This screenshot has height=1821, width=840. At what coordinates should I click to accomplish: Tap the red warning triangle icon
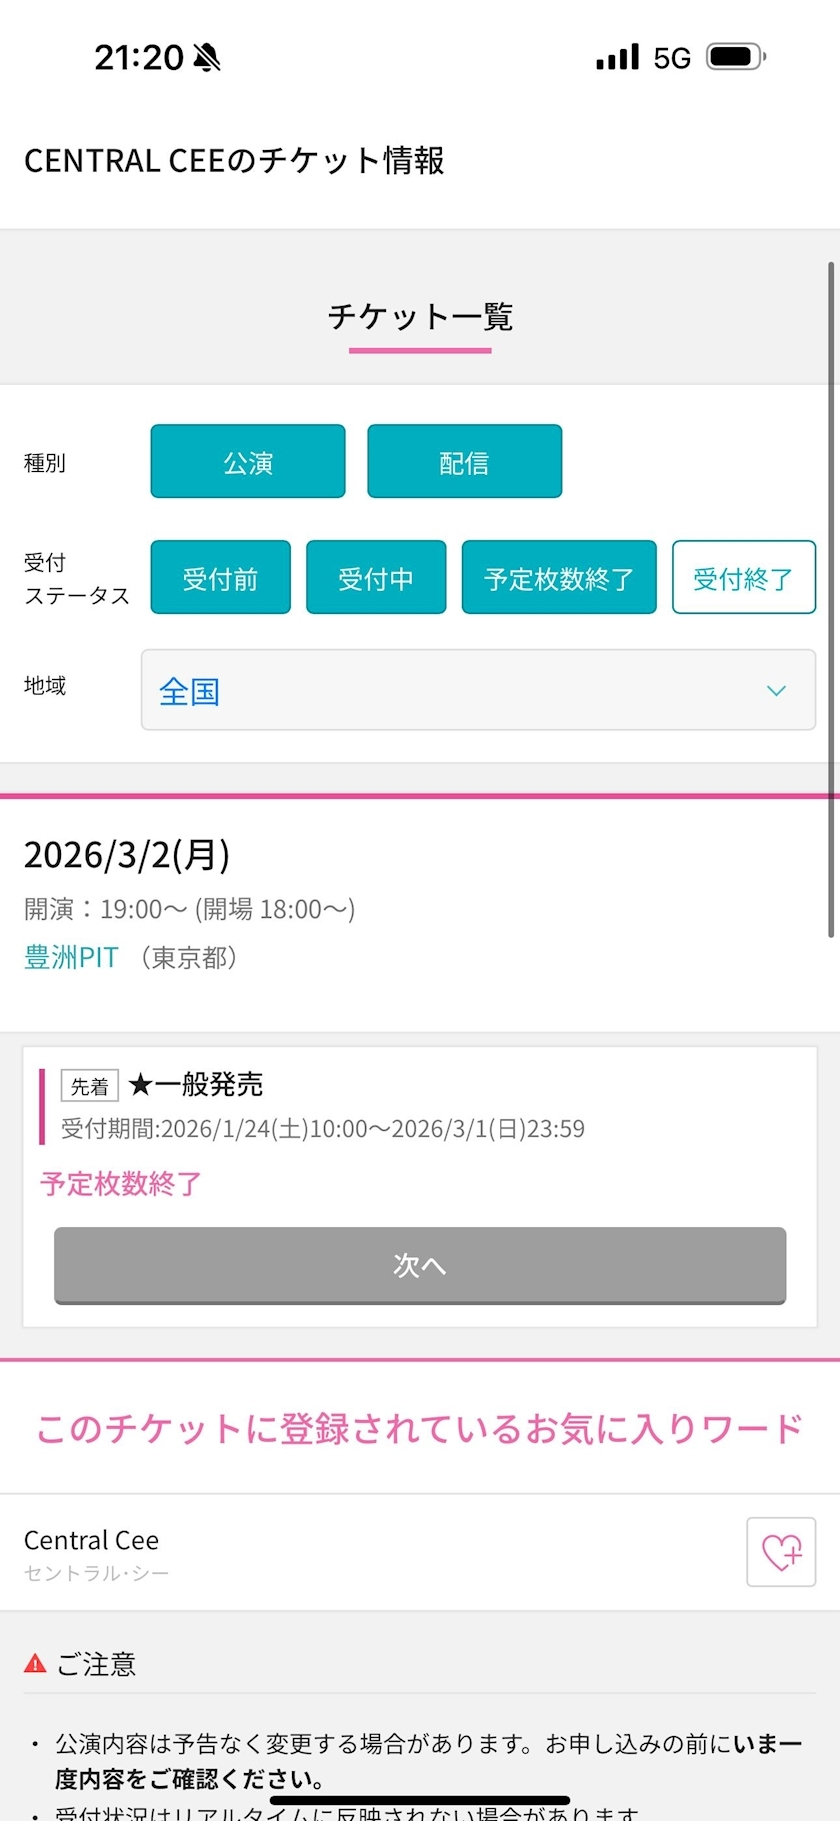click(x=35, y=1664)
